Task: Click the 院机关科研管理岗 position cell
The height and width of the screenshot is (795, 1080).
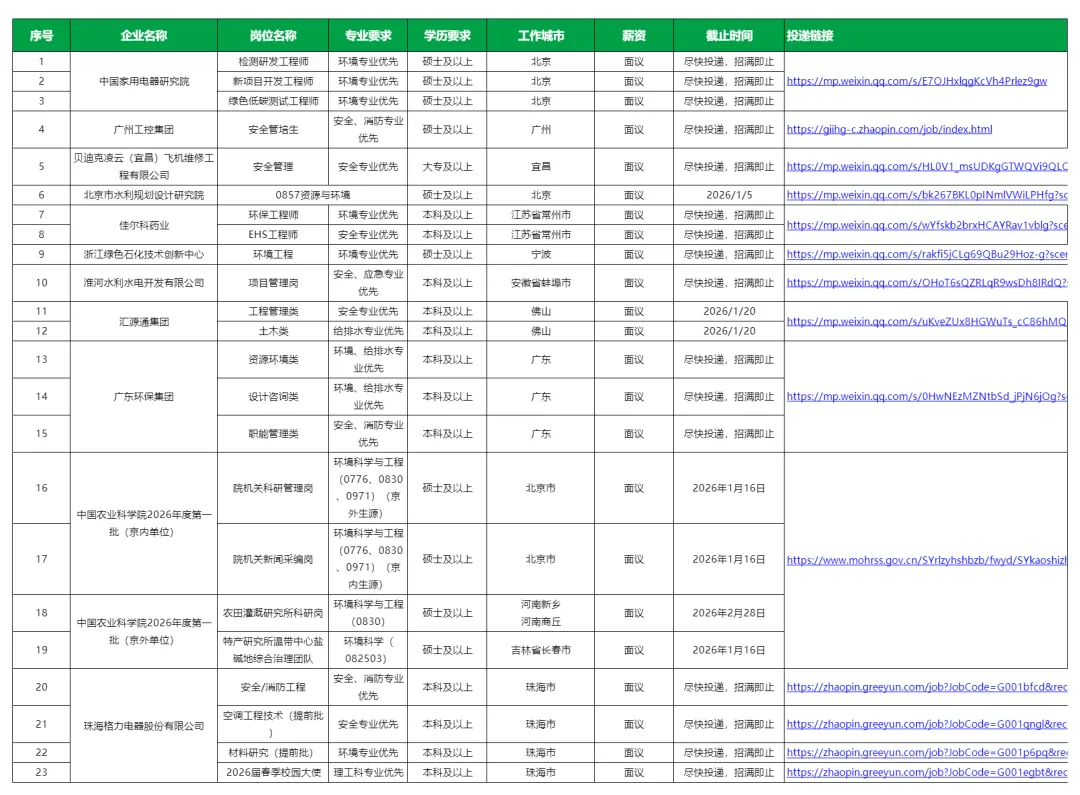Action: pyautogui.click(x=273, y=488)
